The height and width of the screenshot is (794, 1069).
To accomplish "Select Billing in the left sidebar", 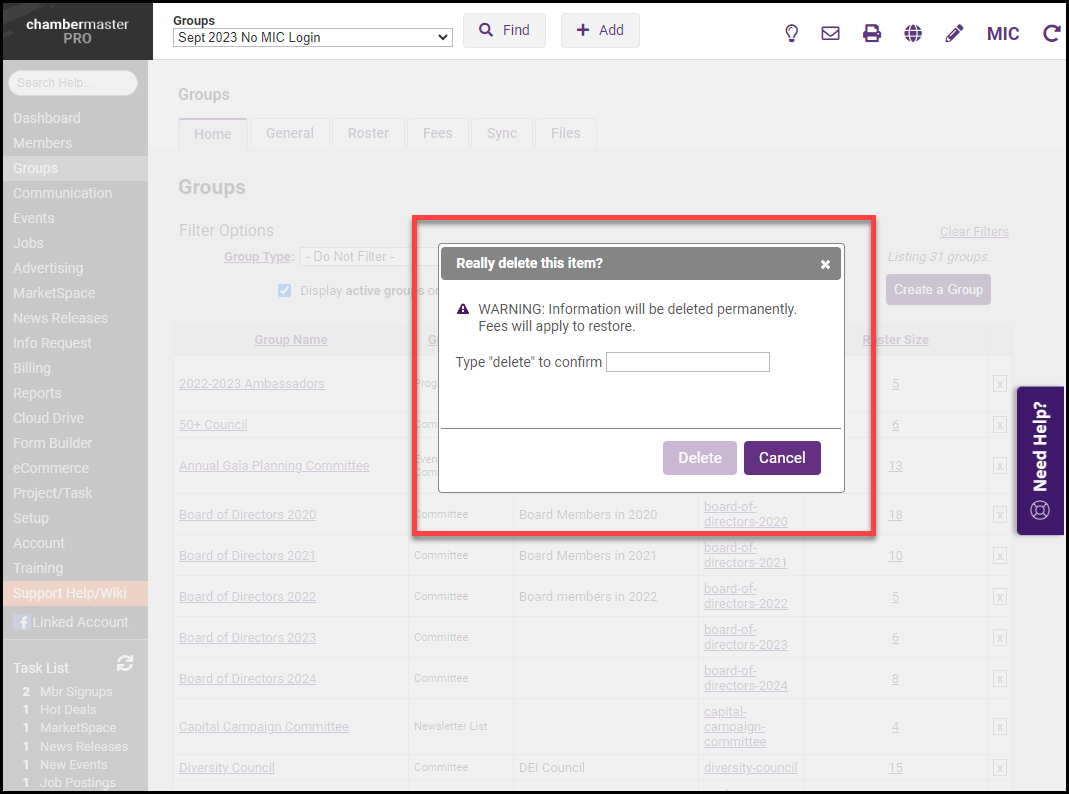I will click(x=32, y=368).
